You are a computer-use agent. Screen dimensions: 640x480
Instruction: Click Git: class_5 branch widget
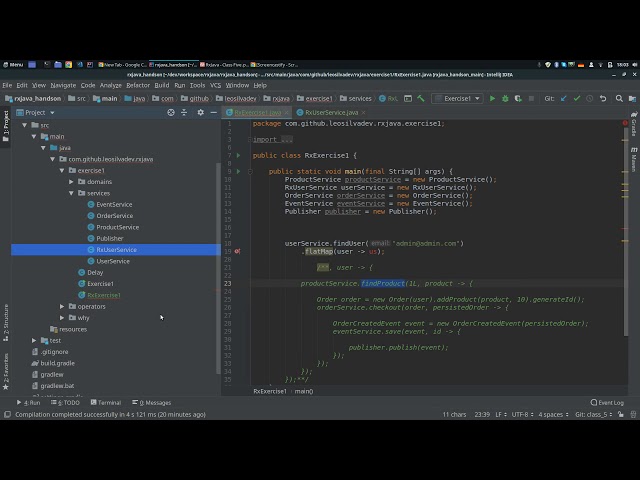tap(594, 414)
